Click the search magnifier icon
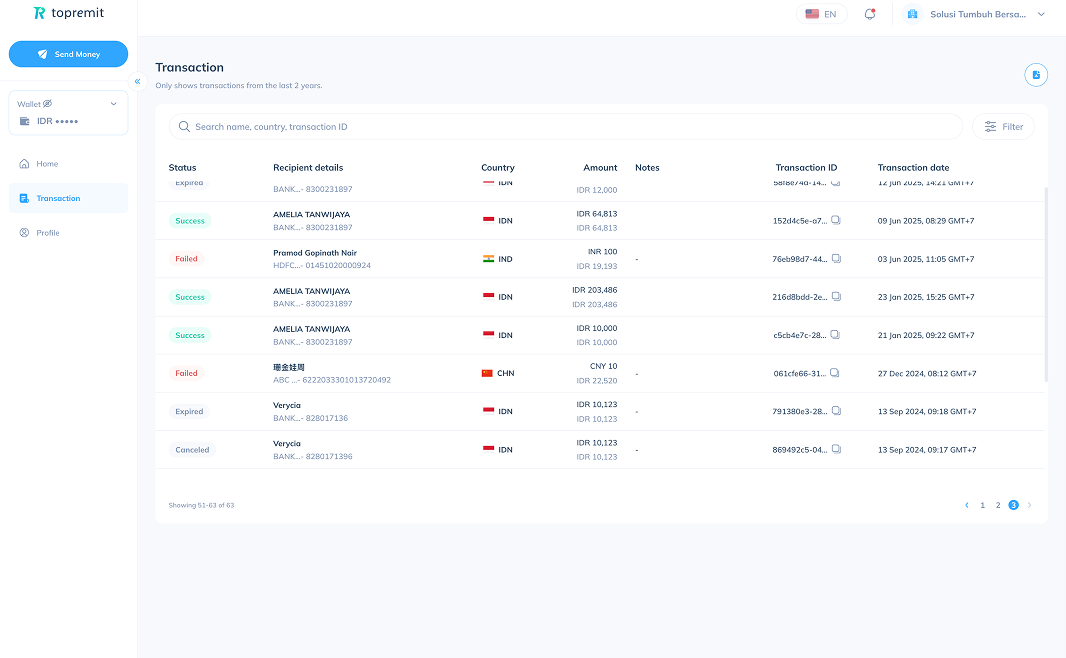The width and height of the screenshot is (1066, 658). [x=184, y=126]
